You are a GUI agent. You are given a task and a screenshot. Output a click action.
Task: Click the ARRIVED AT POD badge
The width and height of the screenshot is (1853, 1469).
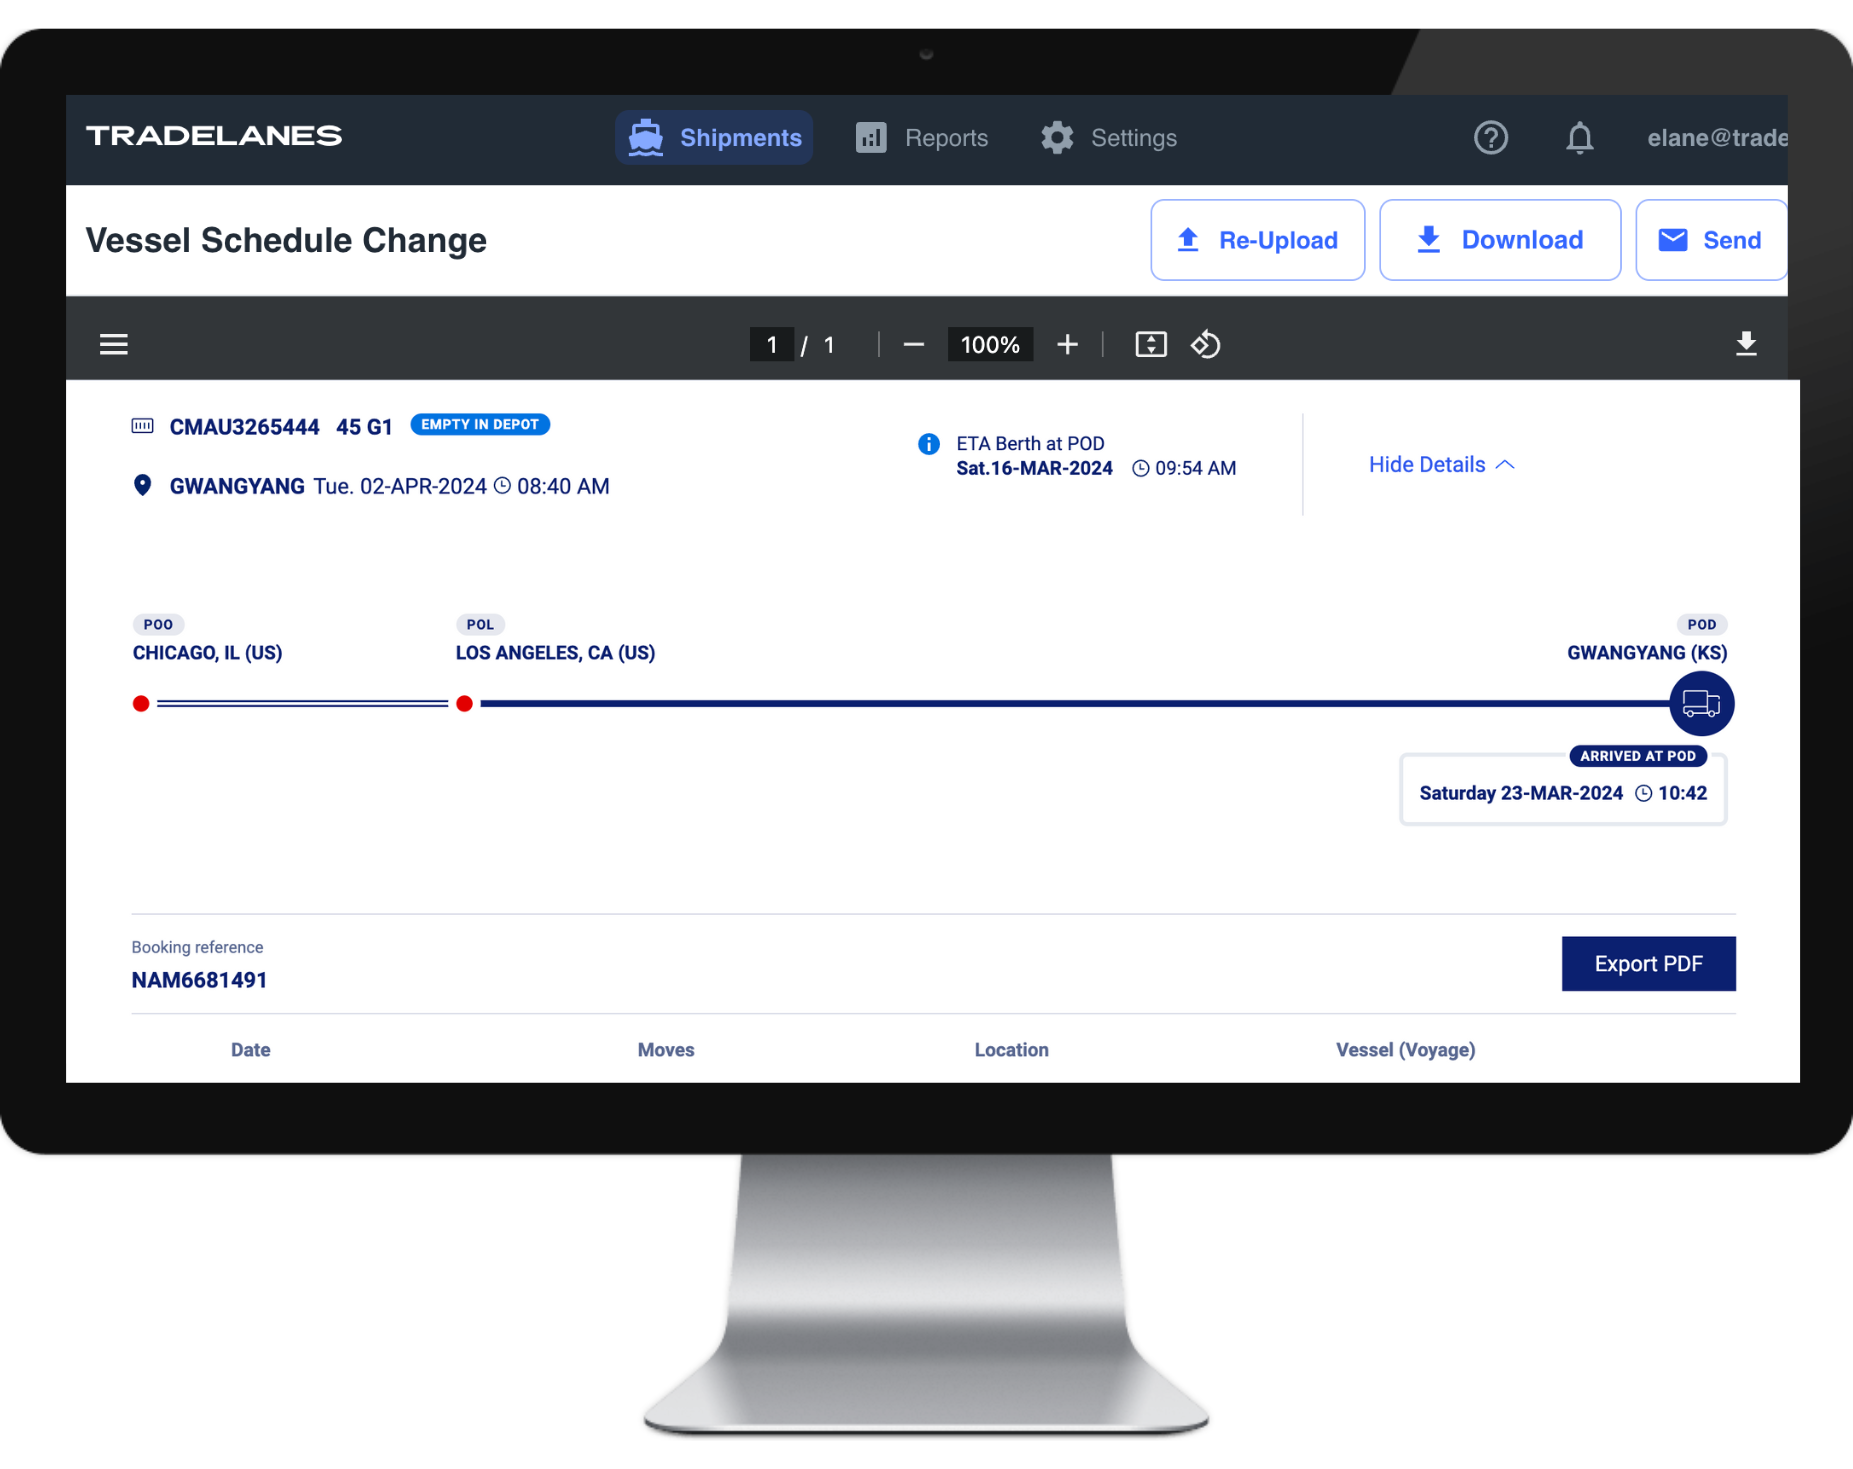[1638, 756]
